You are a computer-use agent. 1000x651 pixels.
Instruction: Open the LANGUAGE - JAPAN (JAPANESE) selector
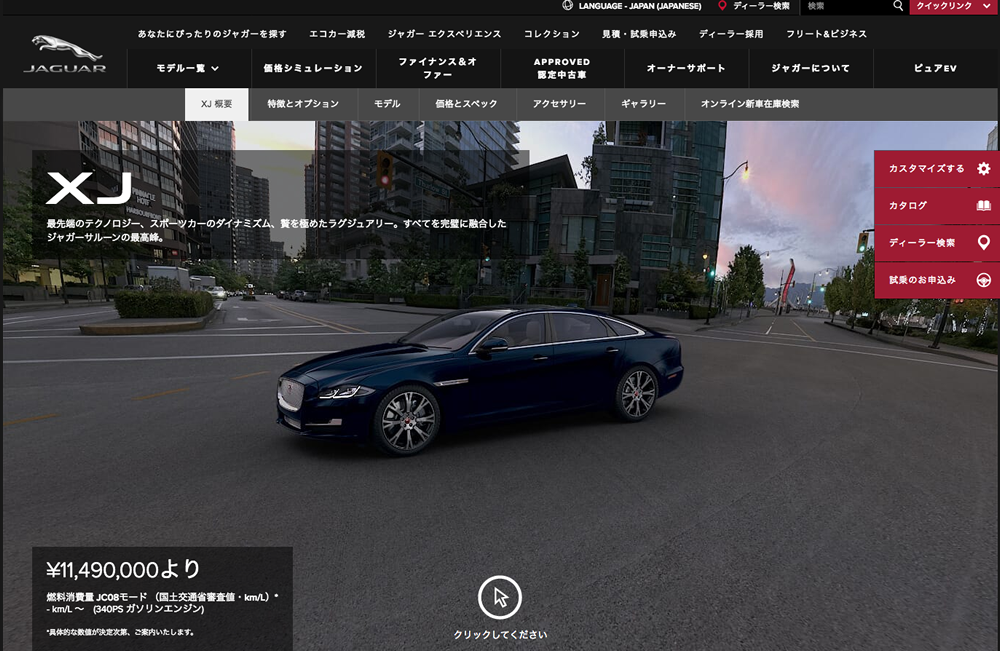point(640,6)
